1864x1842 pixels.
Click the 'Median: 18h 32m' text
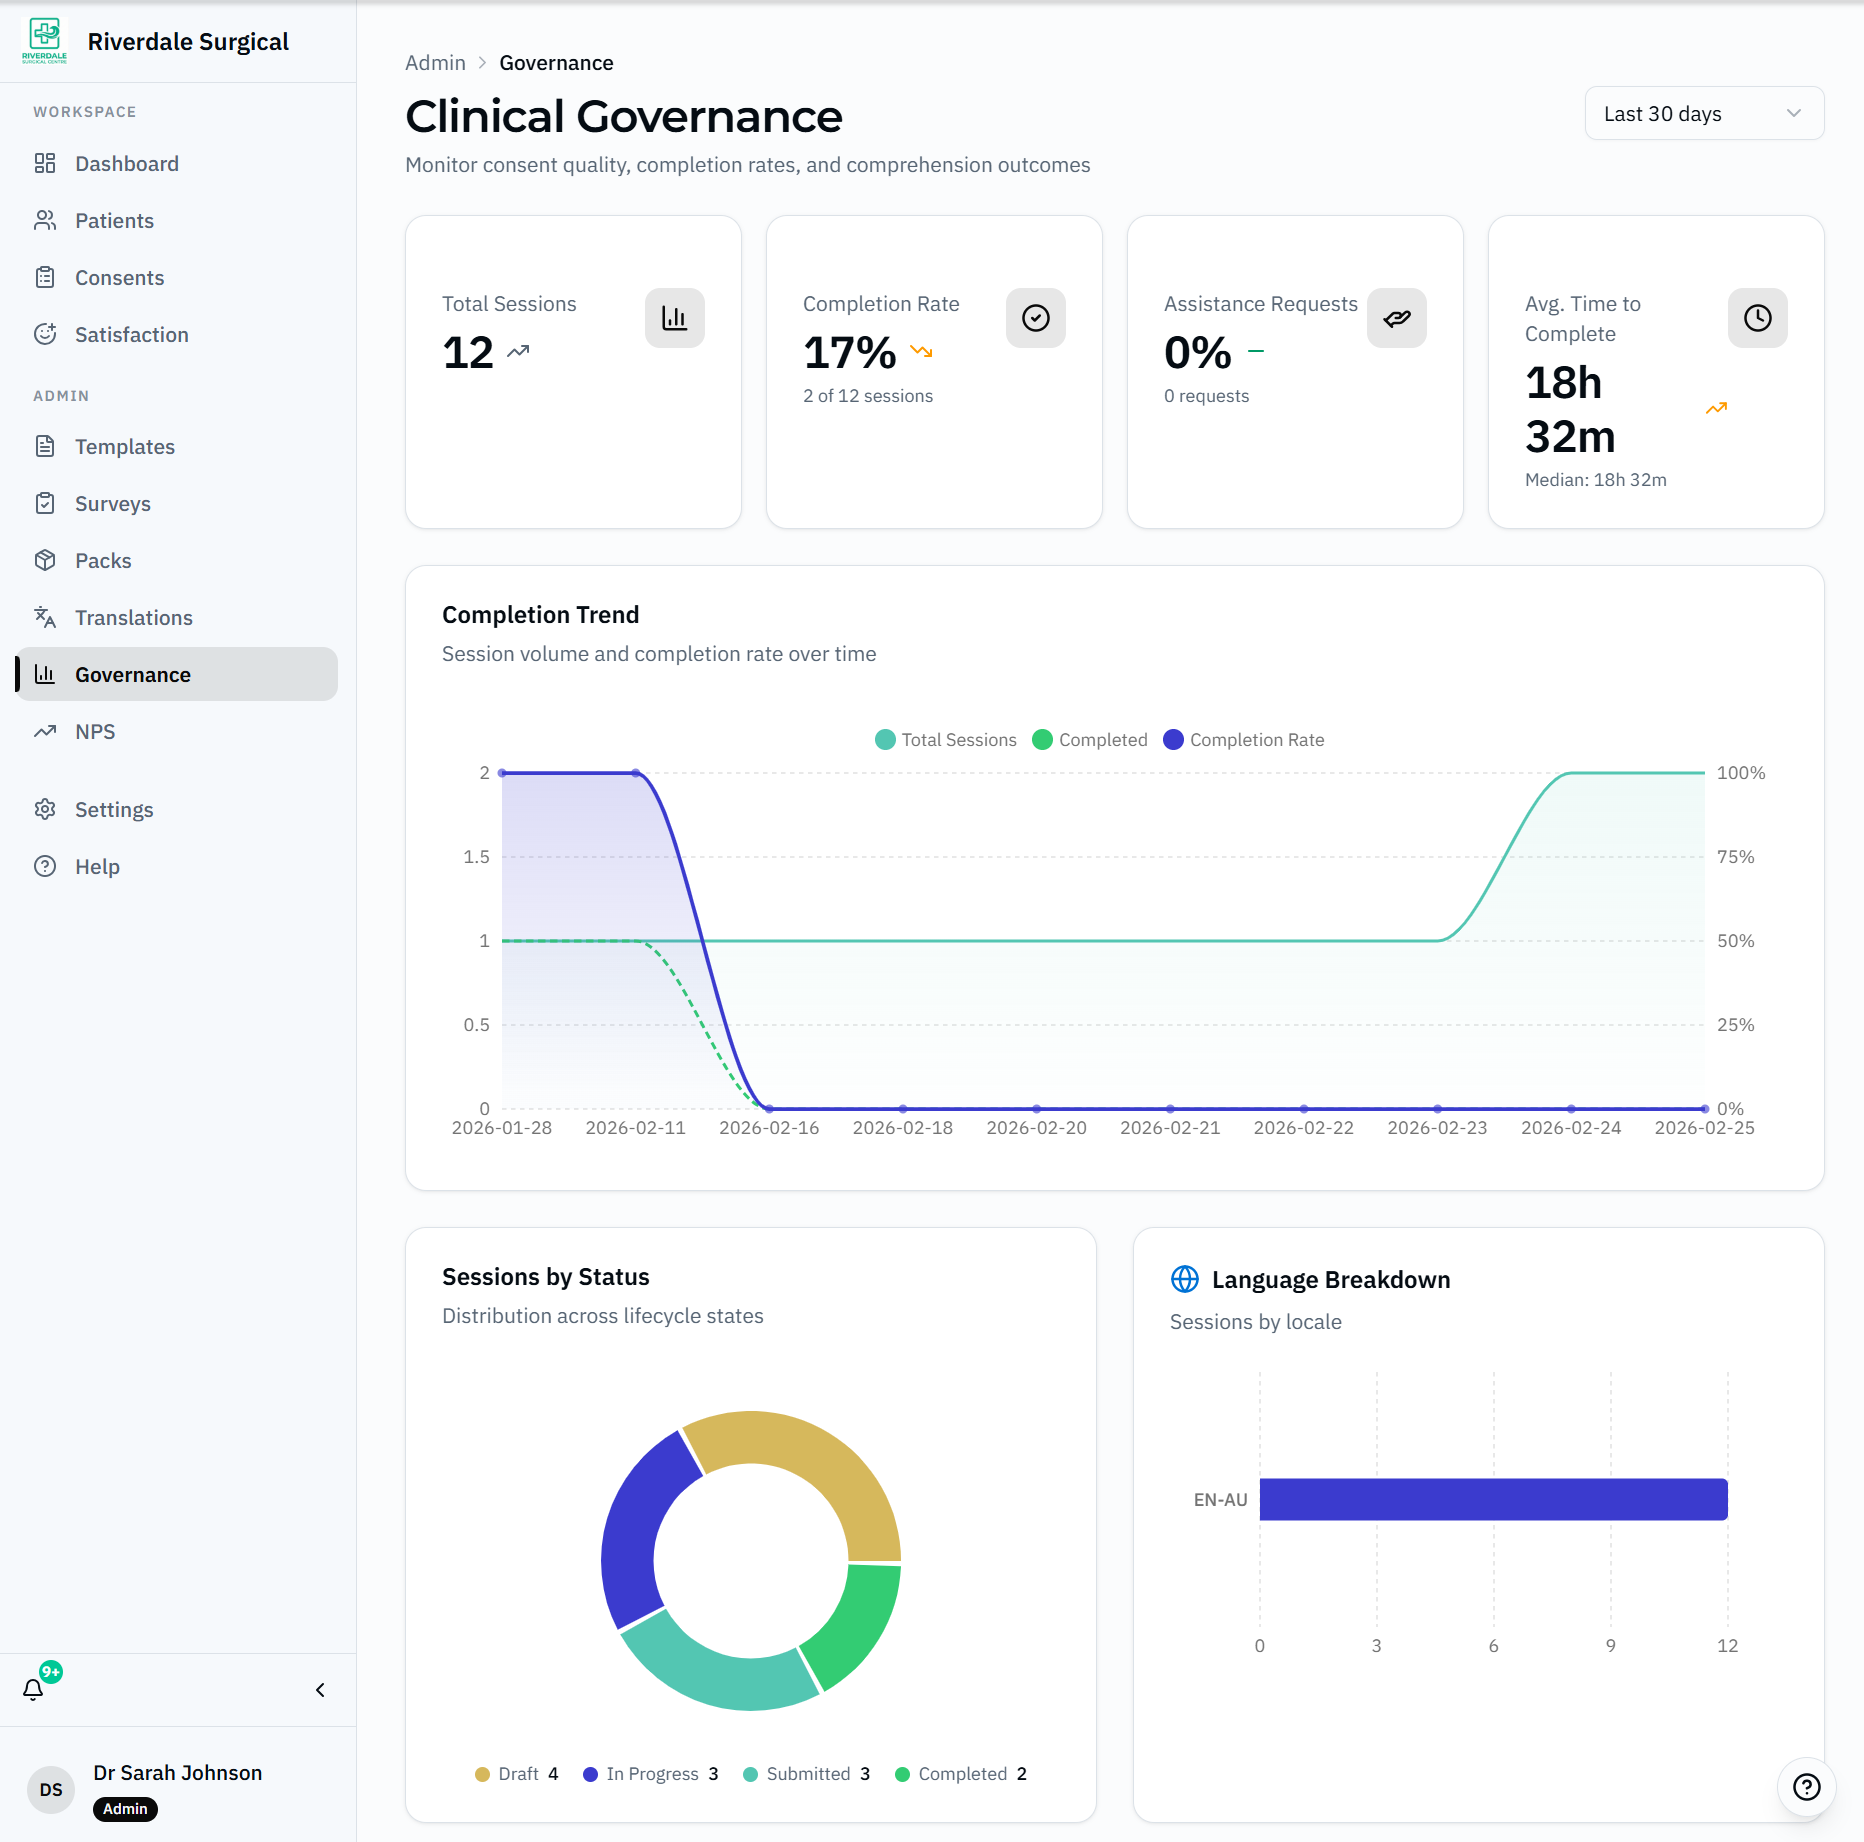click(x=1596, y=480)
